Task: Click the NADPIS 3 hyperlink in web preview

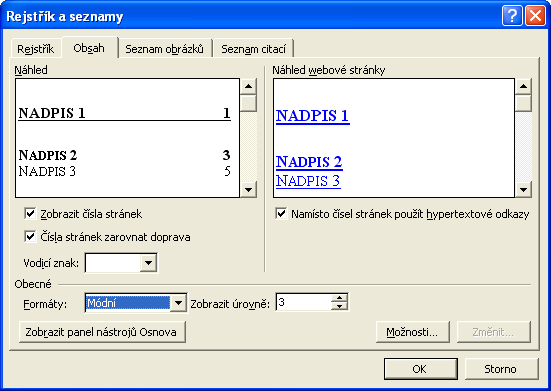Action: tap(308, 181)
